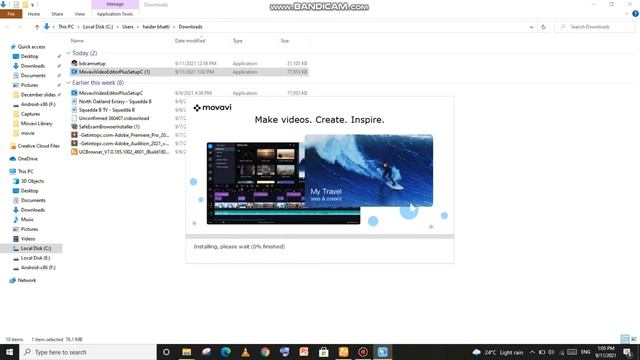Open Captures folder in sidebar
Image resolution: width=640 pixels, height=360 pixels.
click(x=31, y=114)
